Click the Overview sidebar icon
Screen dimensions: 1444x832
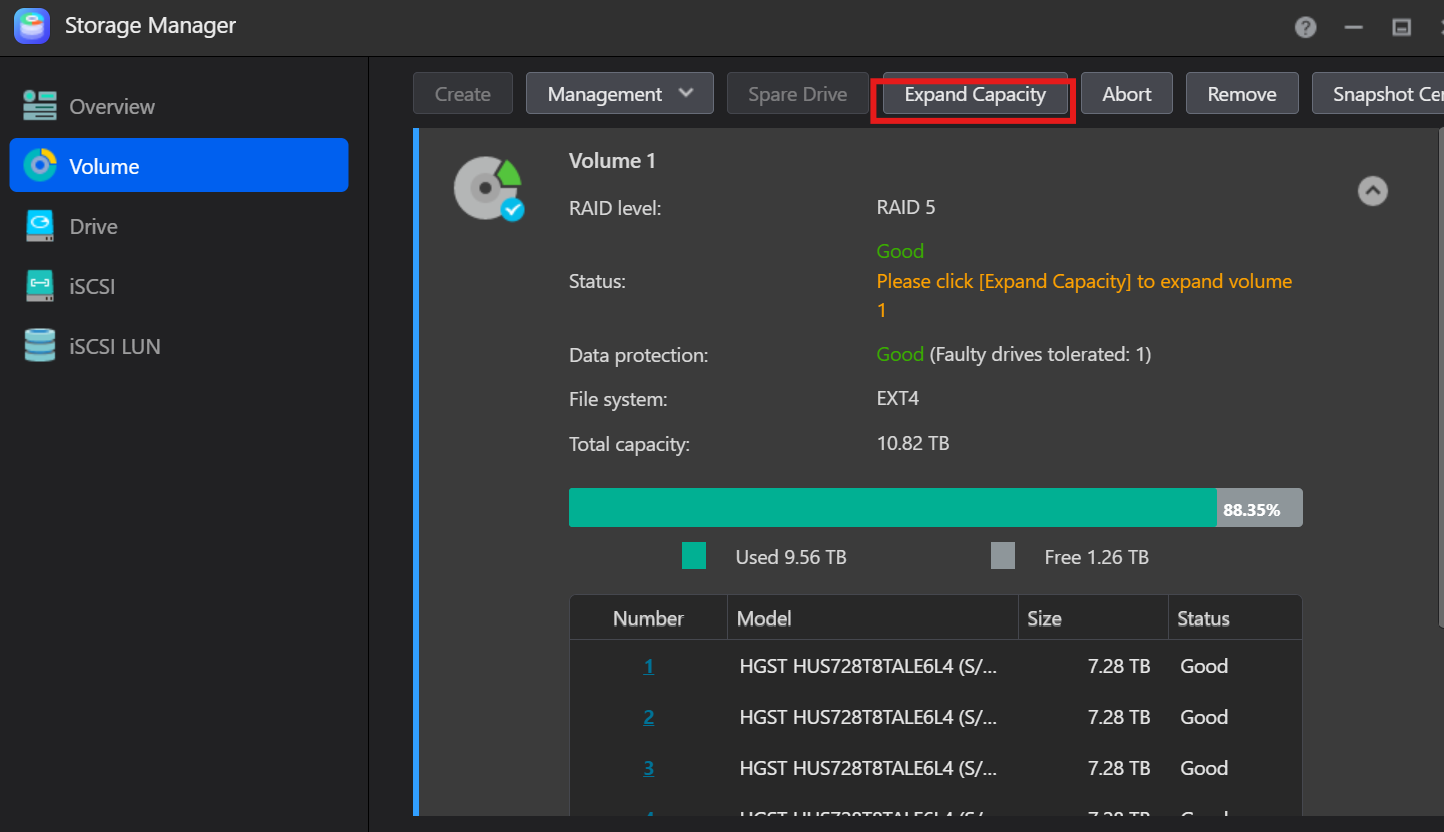point(40,106)
